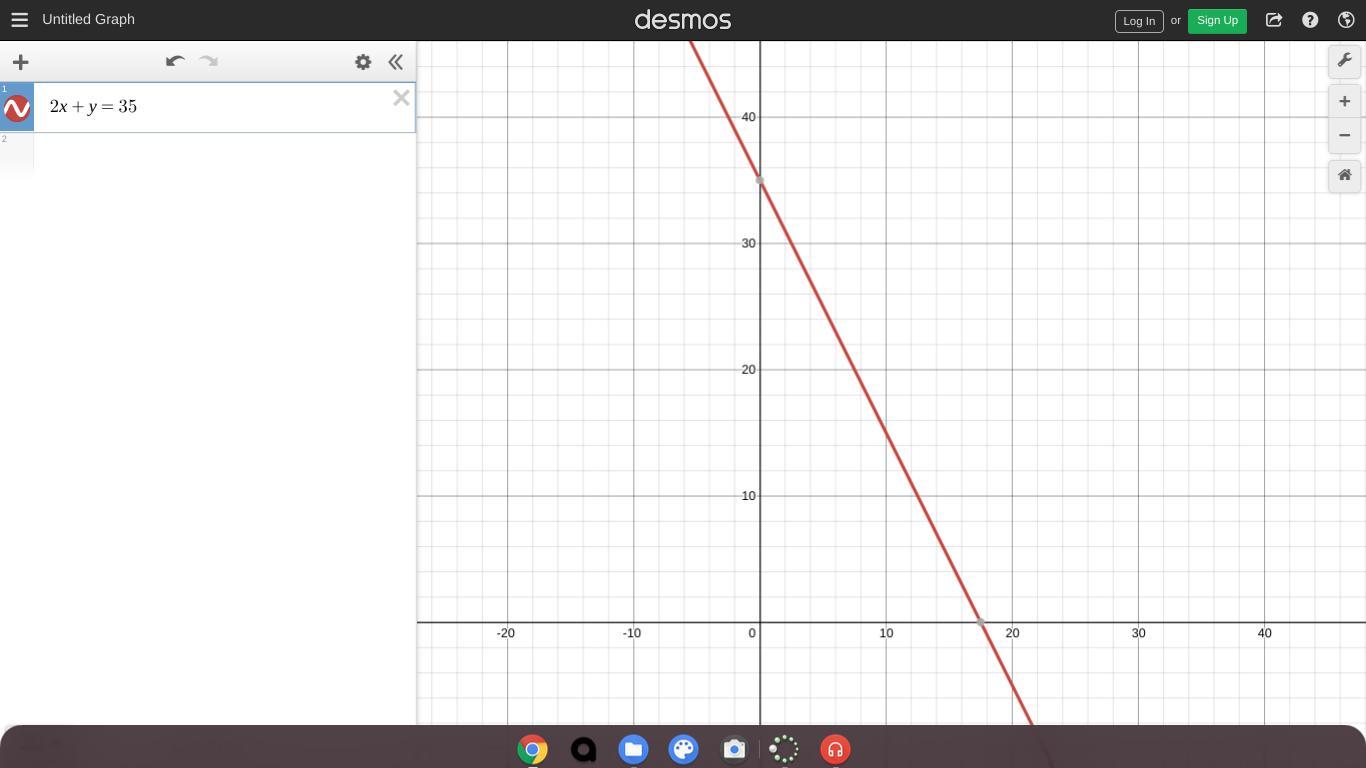Zoom in on the graph
The height and width of the screenshot is (768, 1366).
(x=1345, y=101)
